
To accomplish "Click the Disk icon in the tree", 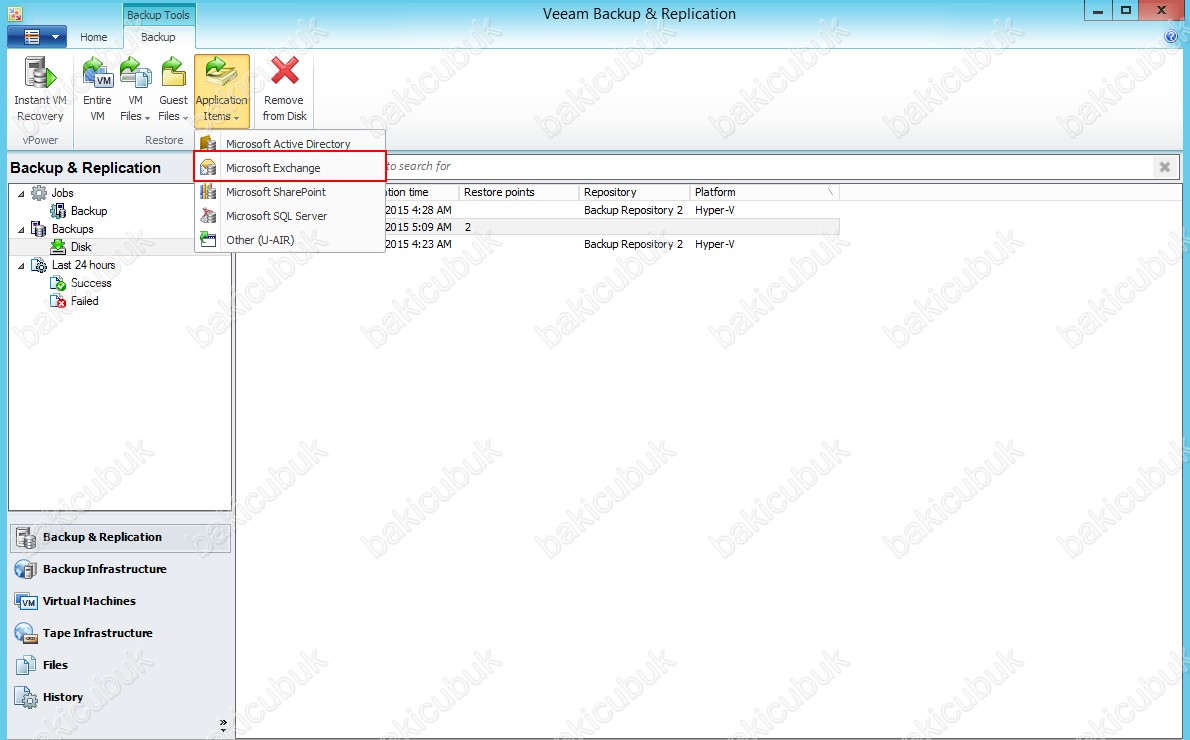I will [58, 247].
